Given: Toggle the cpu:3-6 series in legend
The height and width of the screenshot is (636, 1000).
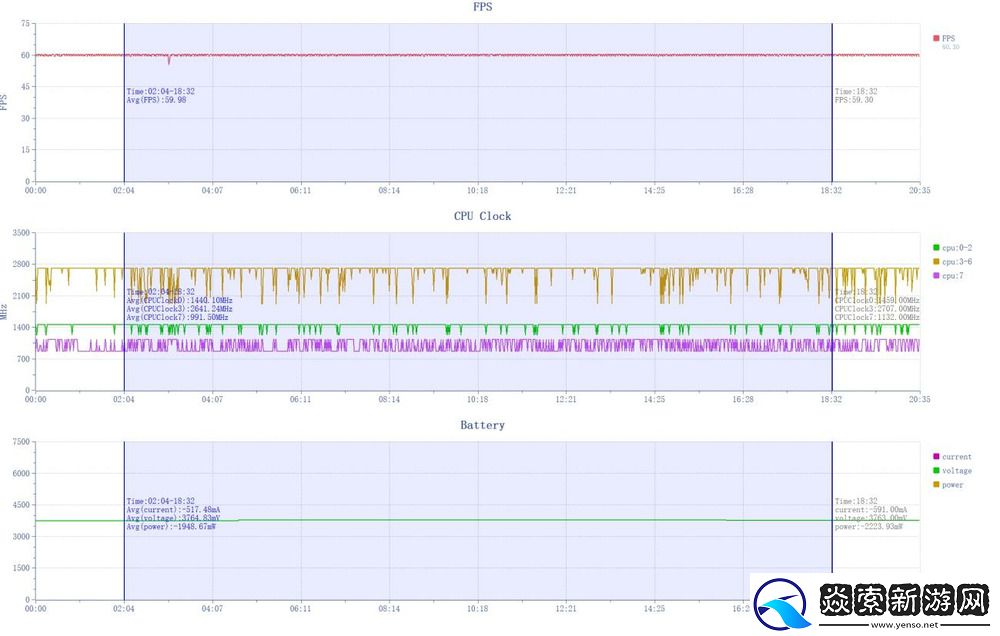Looking at the screenshot, I should pos(951,261).
